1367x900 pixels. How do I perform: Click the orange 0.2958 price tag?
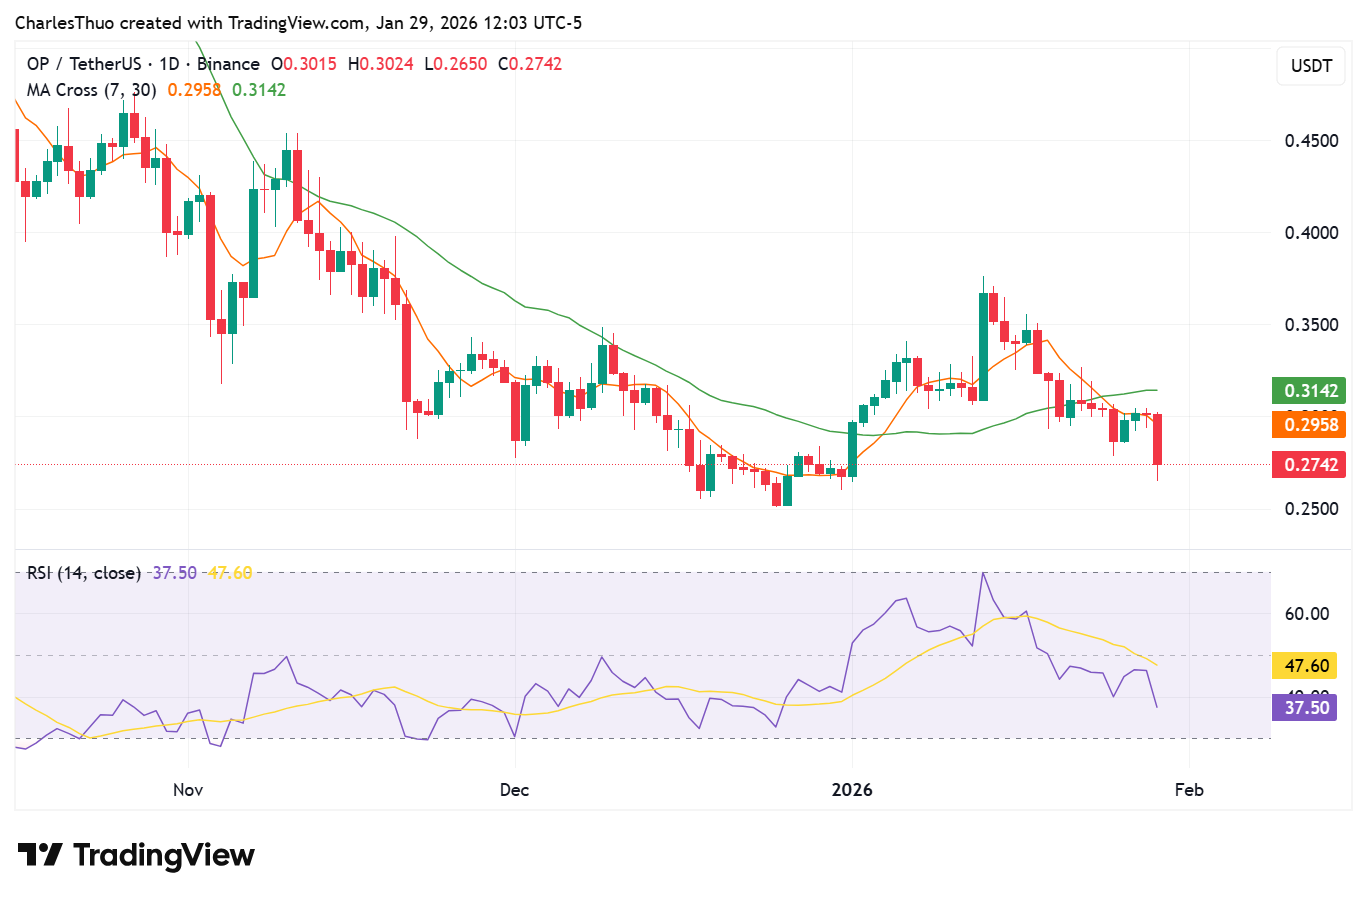pyautogui.click(x=1308, y=425)
